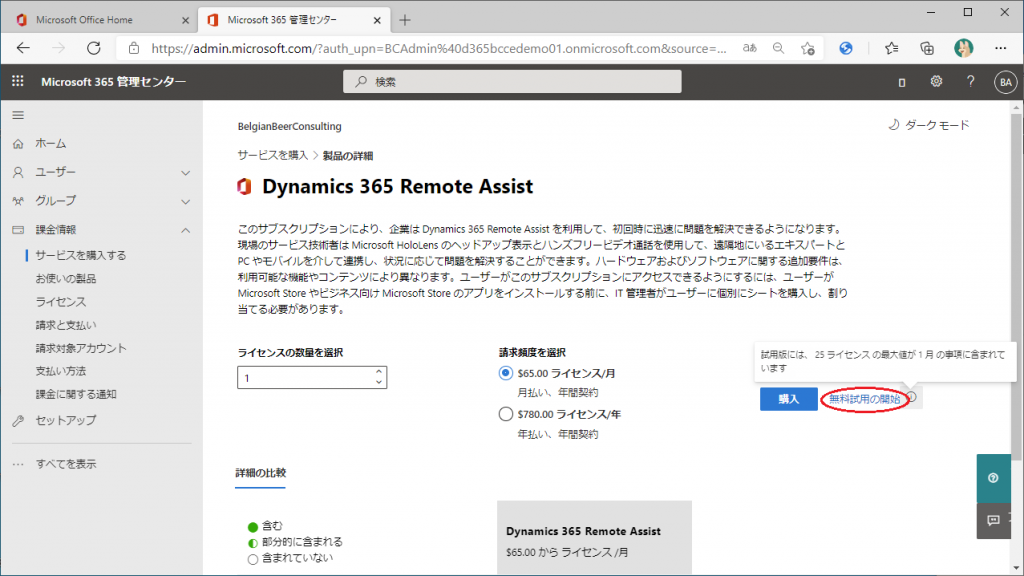This screenshot has height=576, width=1024.
Task: Increase license quantity with up arrow
Action: point(379,372)
